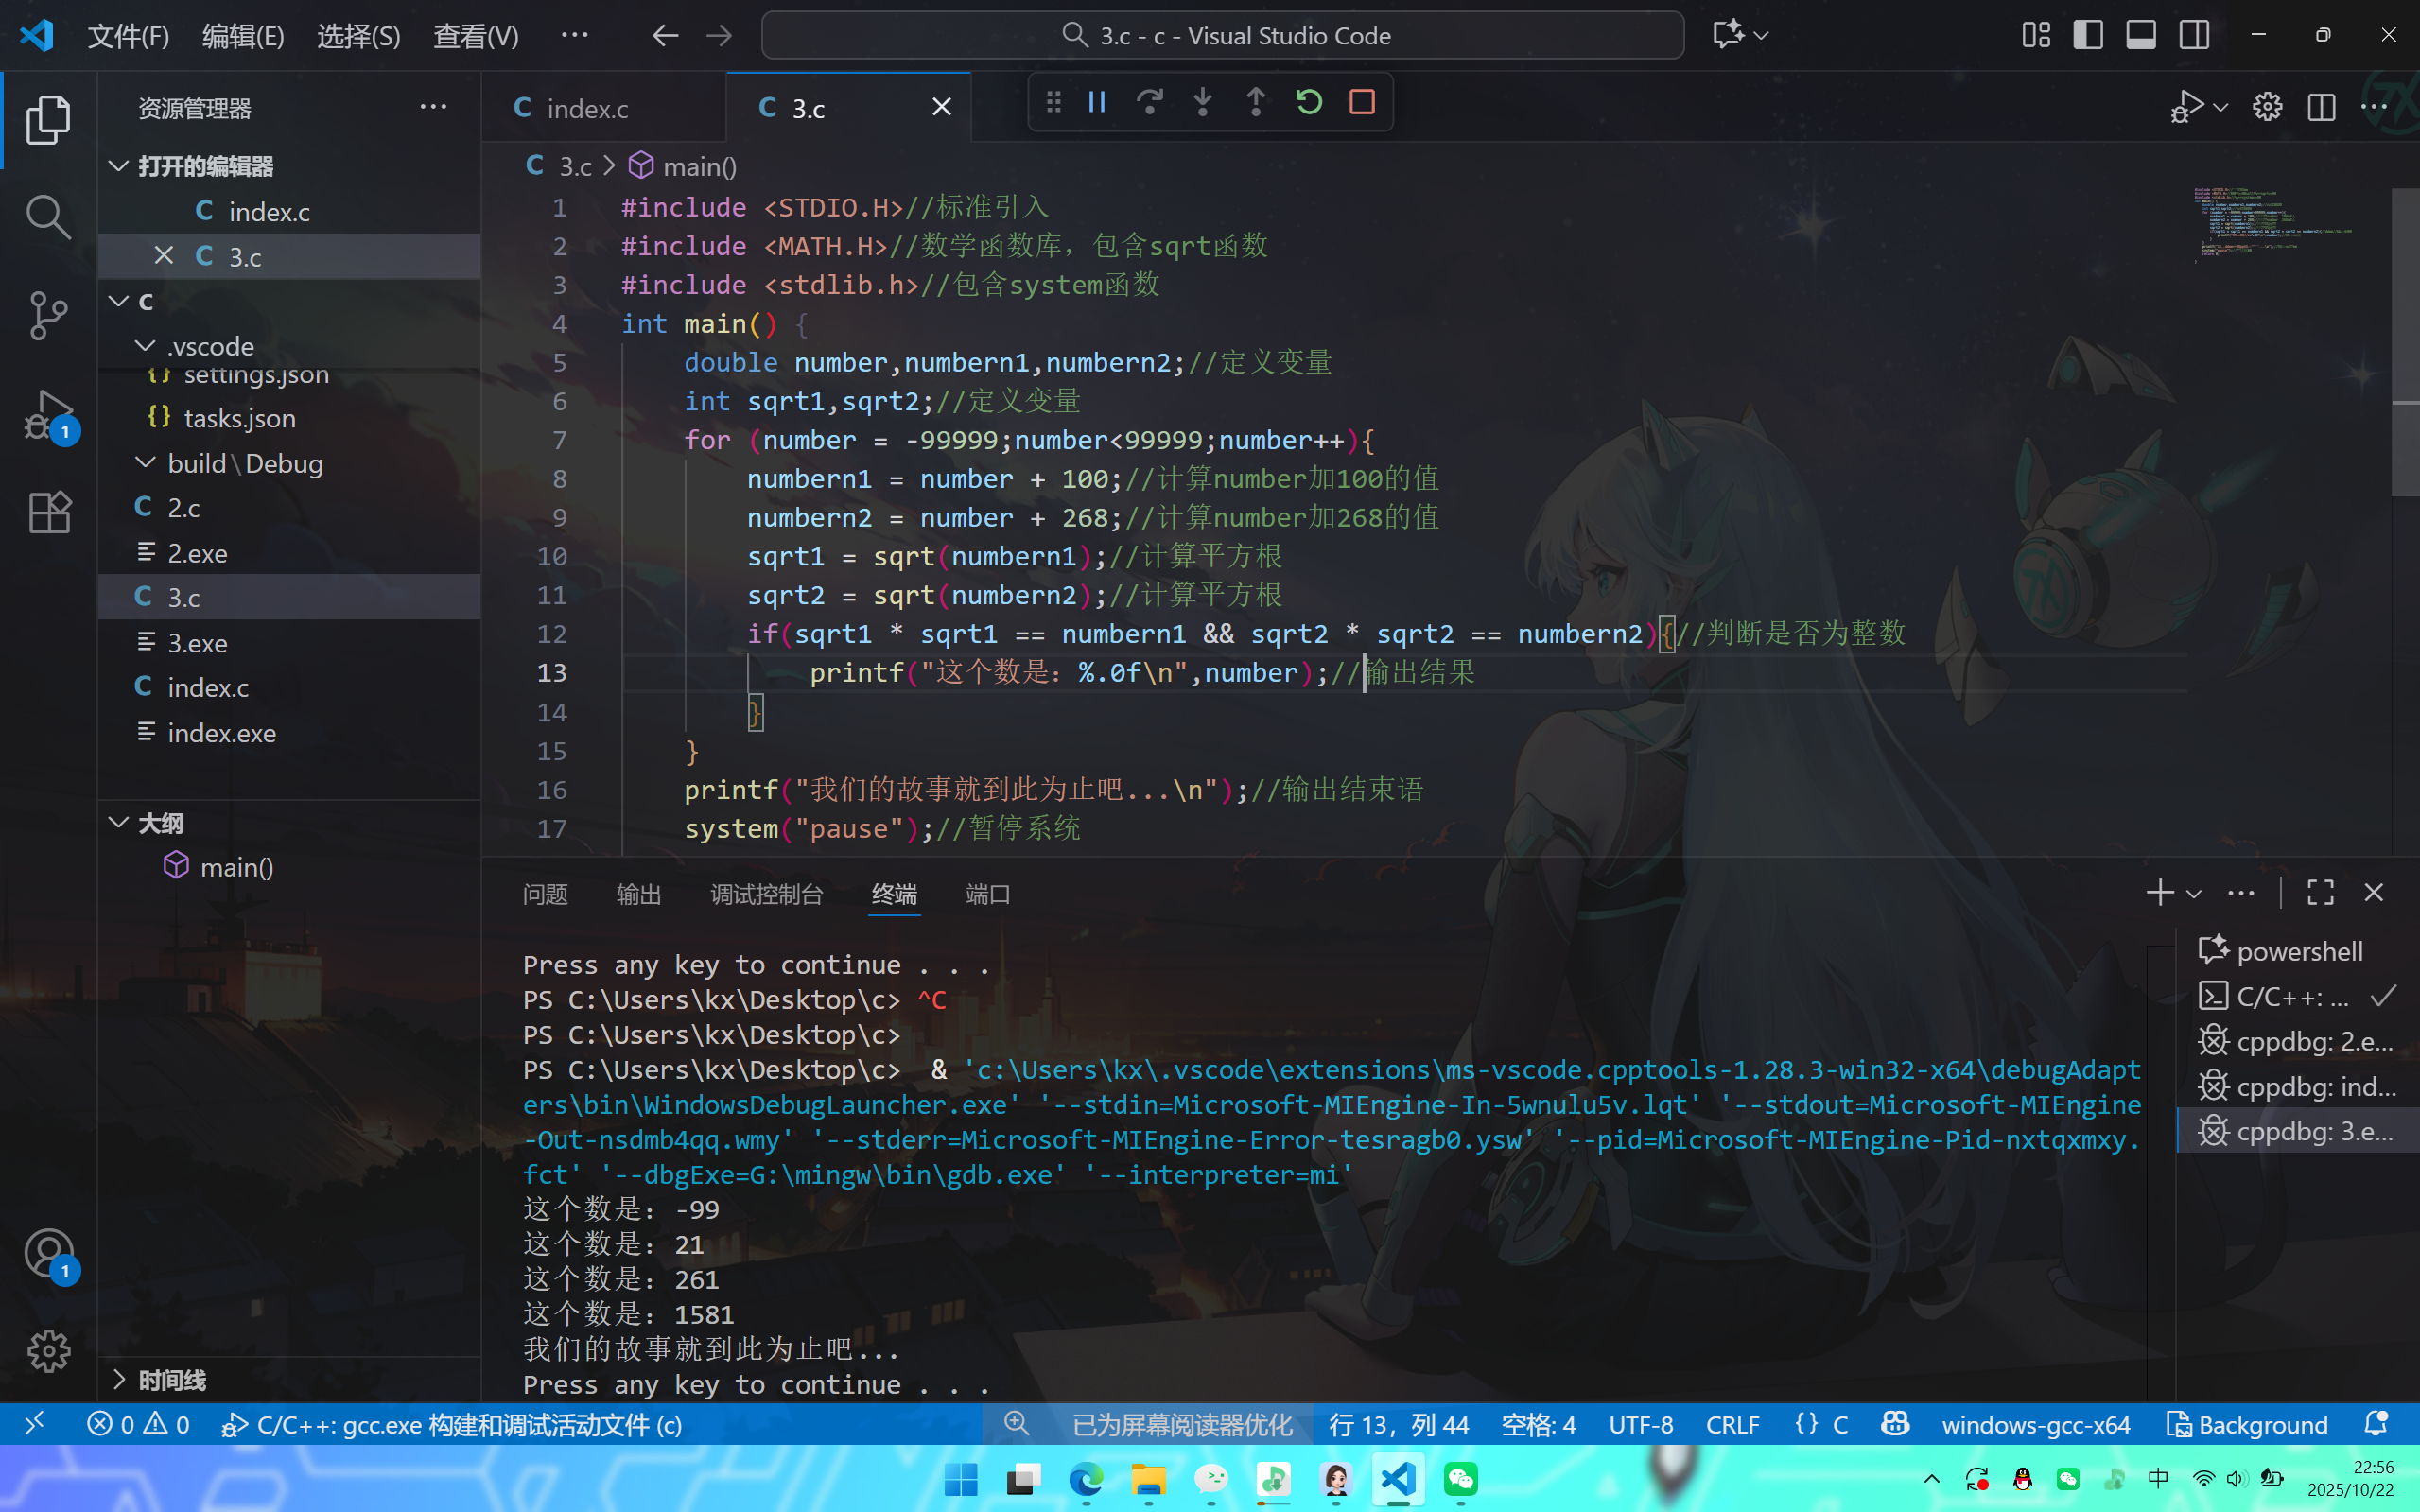Image resolution: width=2420 pixels, height=1512 pixels.
Task: Toggle the bottom panel layout button
Action: (2141, 36)
